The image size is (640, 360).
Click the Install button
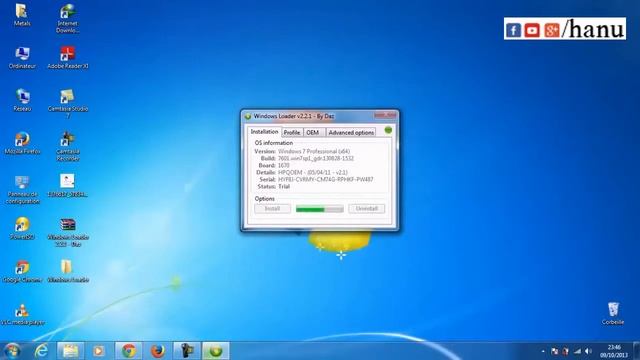(x=272, y=209)
